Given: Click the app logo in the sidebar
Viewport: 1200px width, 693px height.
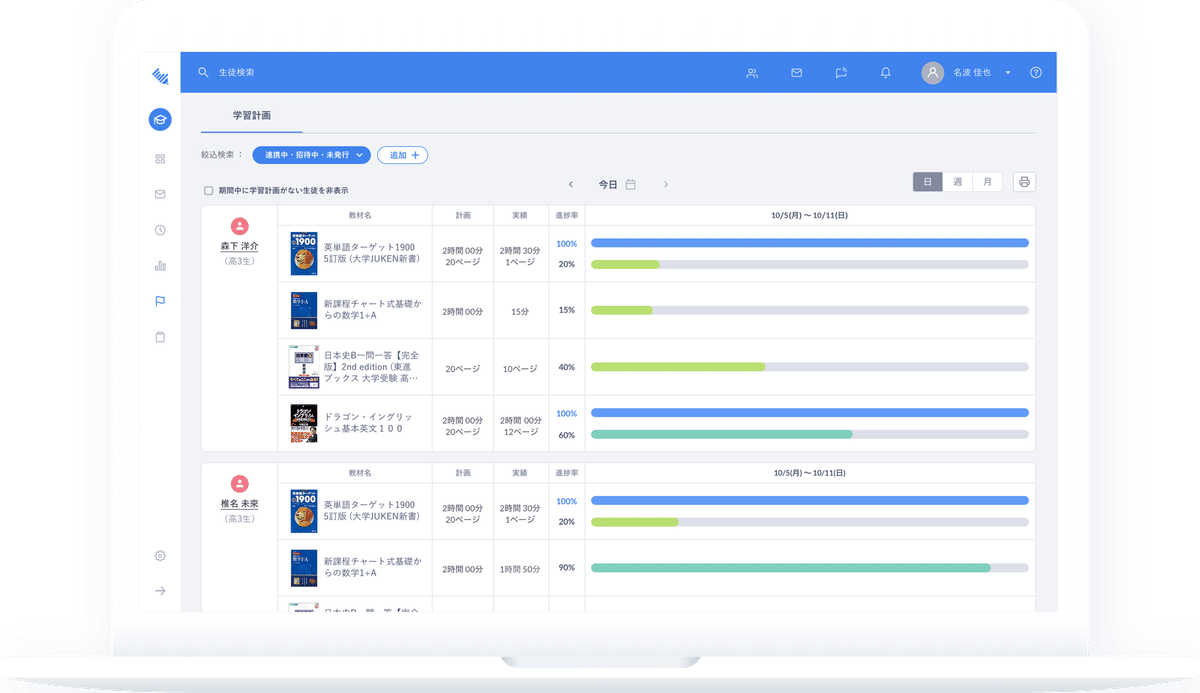Looking at the screenshot, I should click(x=160, y=75).
